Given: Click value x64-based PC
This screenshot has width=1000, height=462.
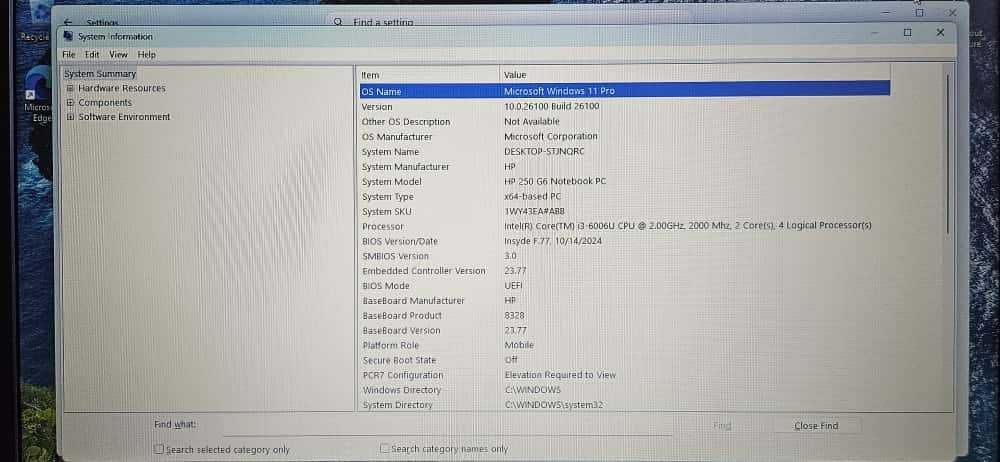Looking at the screenshot, I should (533, 197).
